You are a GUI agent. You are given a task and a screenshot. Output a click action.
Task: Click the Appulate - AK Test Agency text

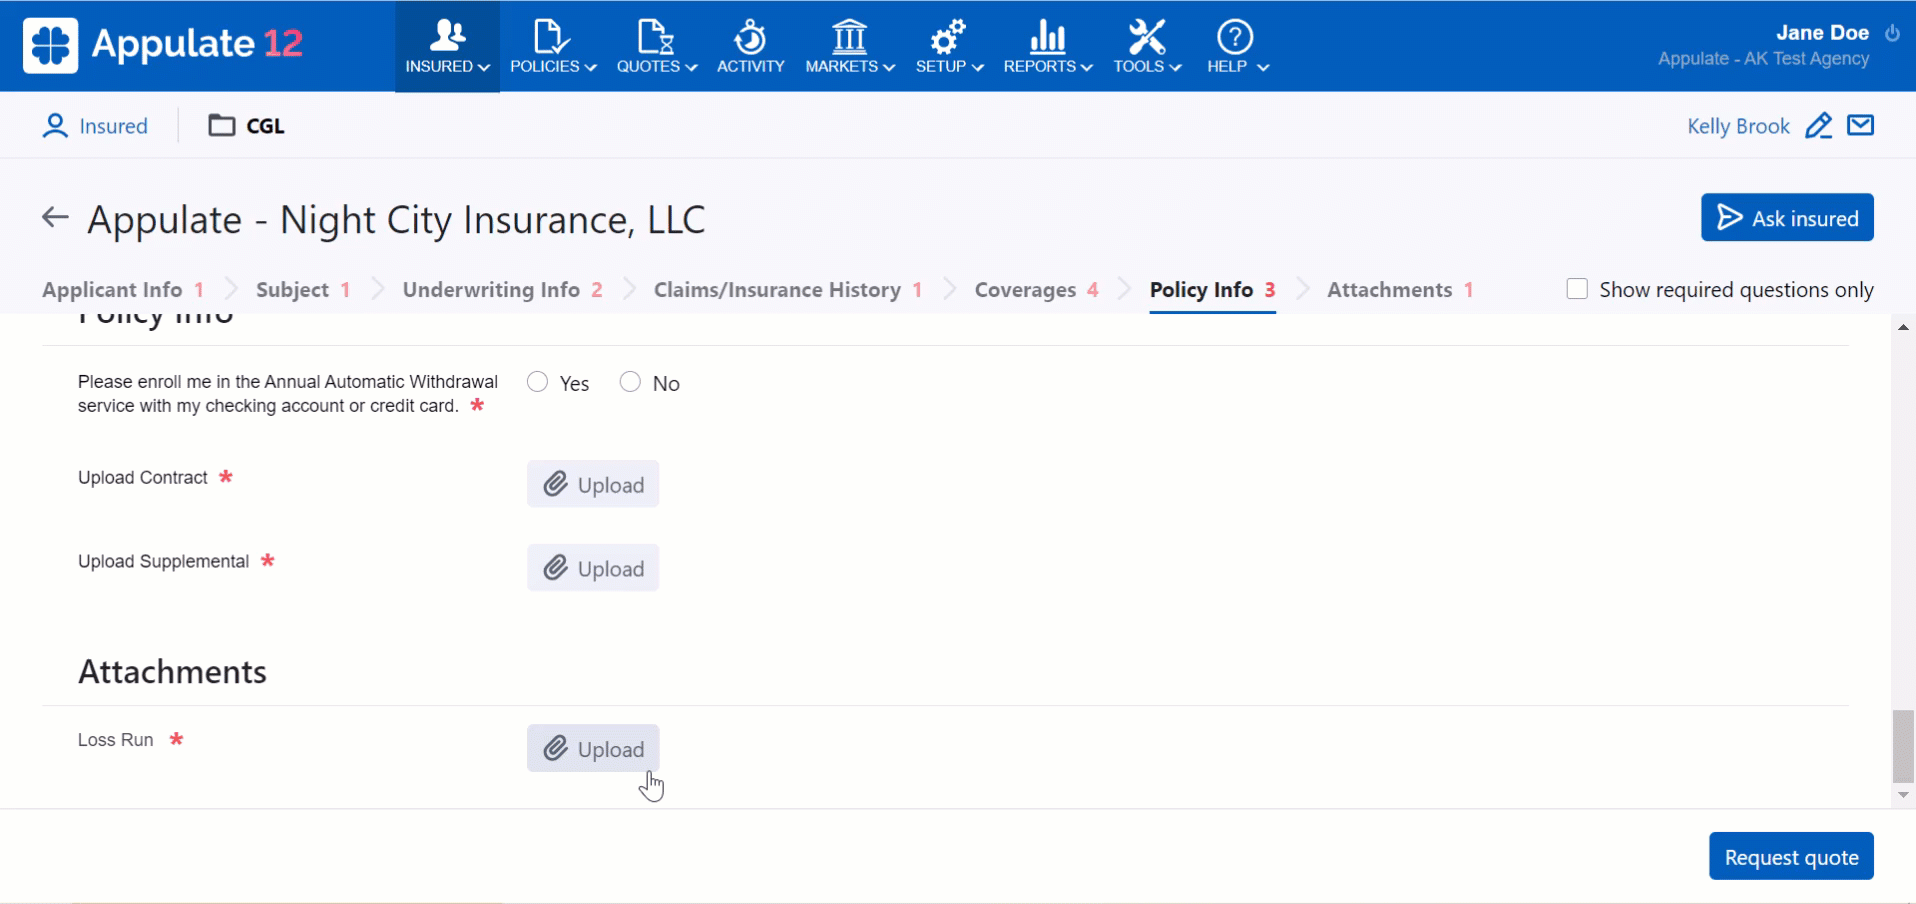(1763, 59)
